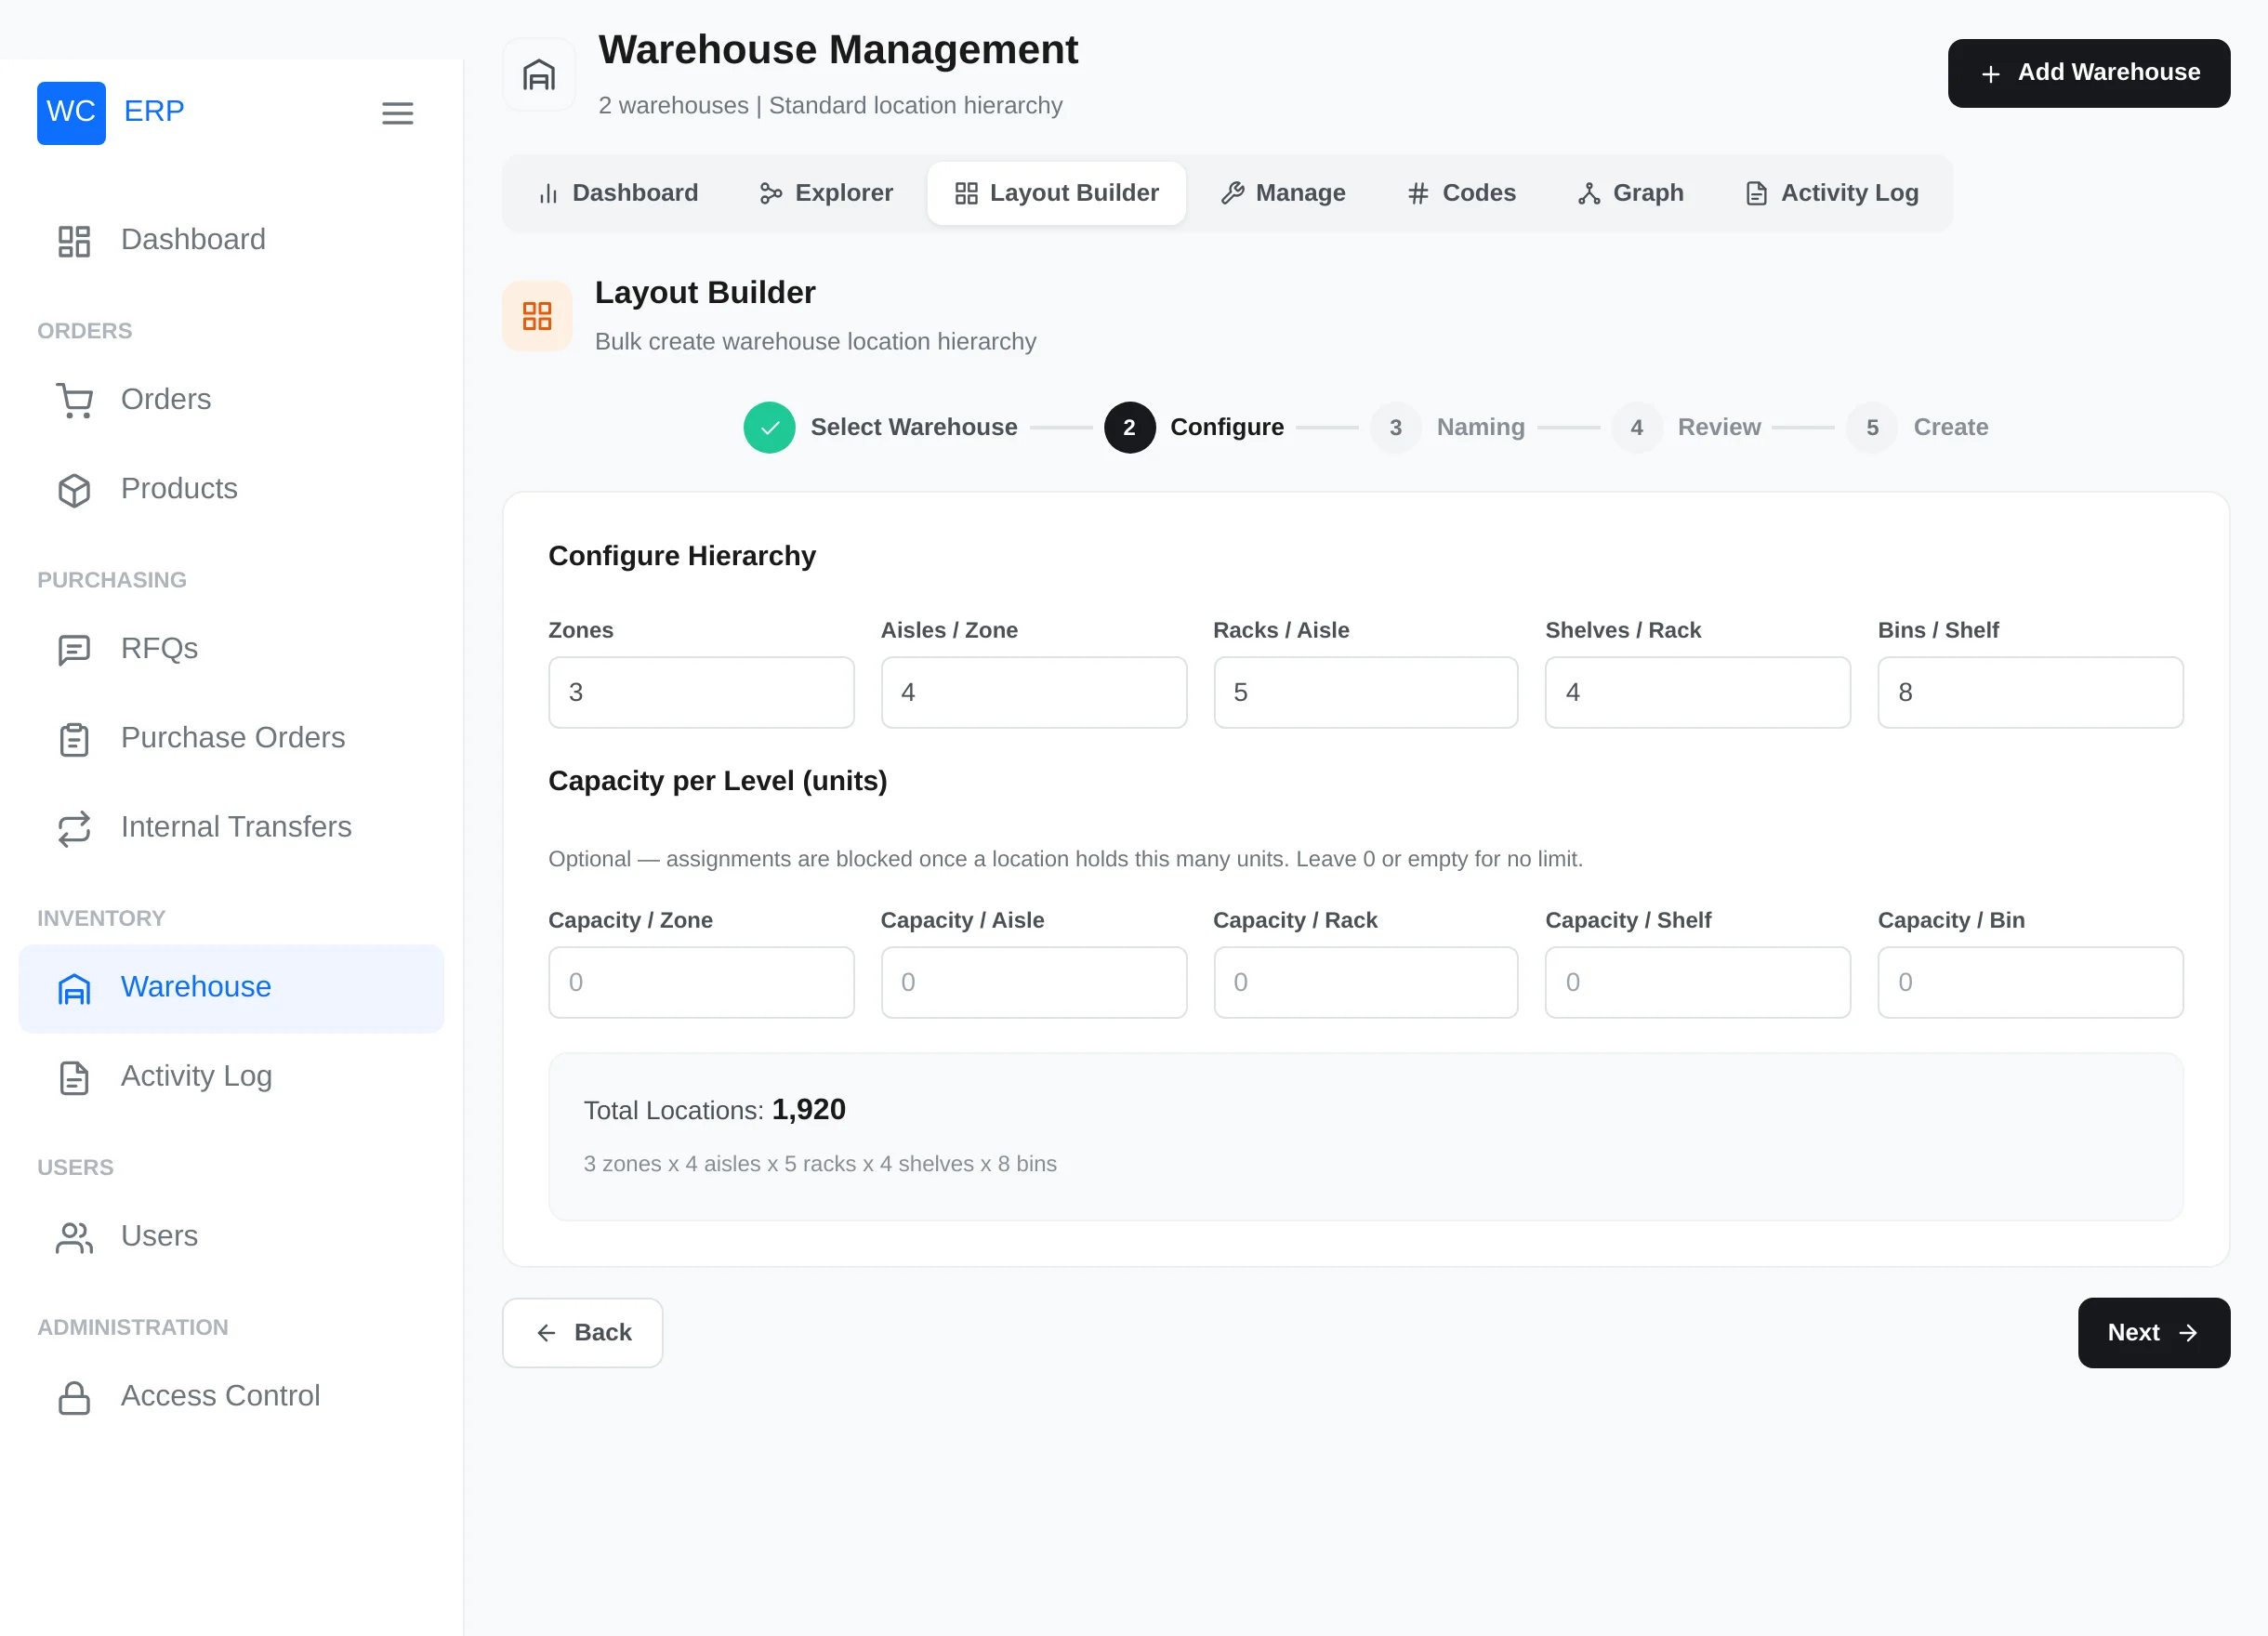Image resolution: width=2268 pixels, height=1636 pixels.
Task: Open Users in the sidebar
Action: click(x=231, y=1237)
